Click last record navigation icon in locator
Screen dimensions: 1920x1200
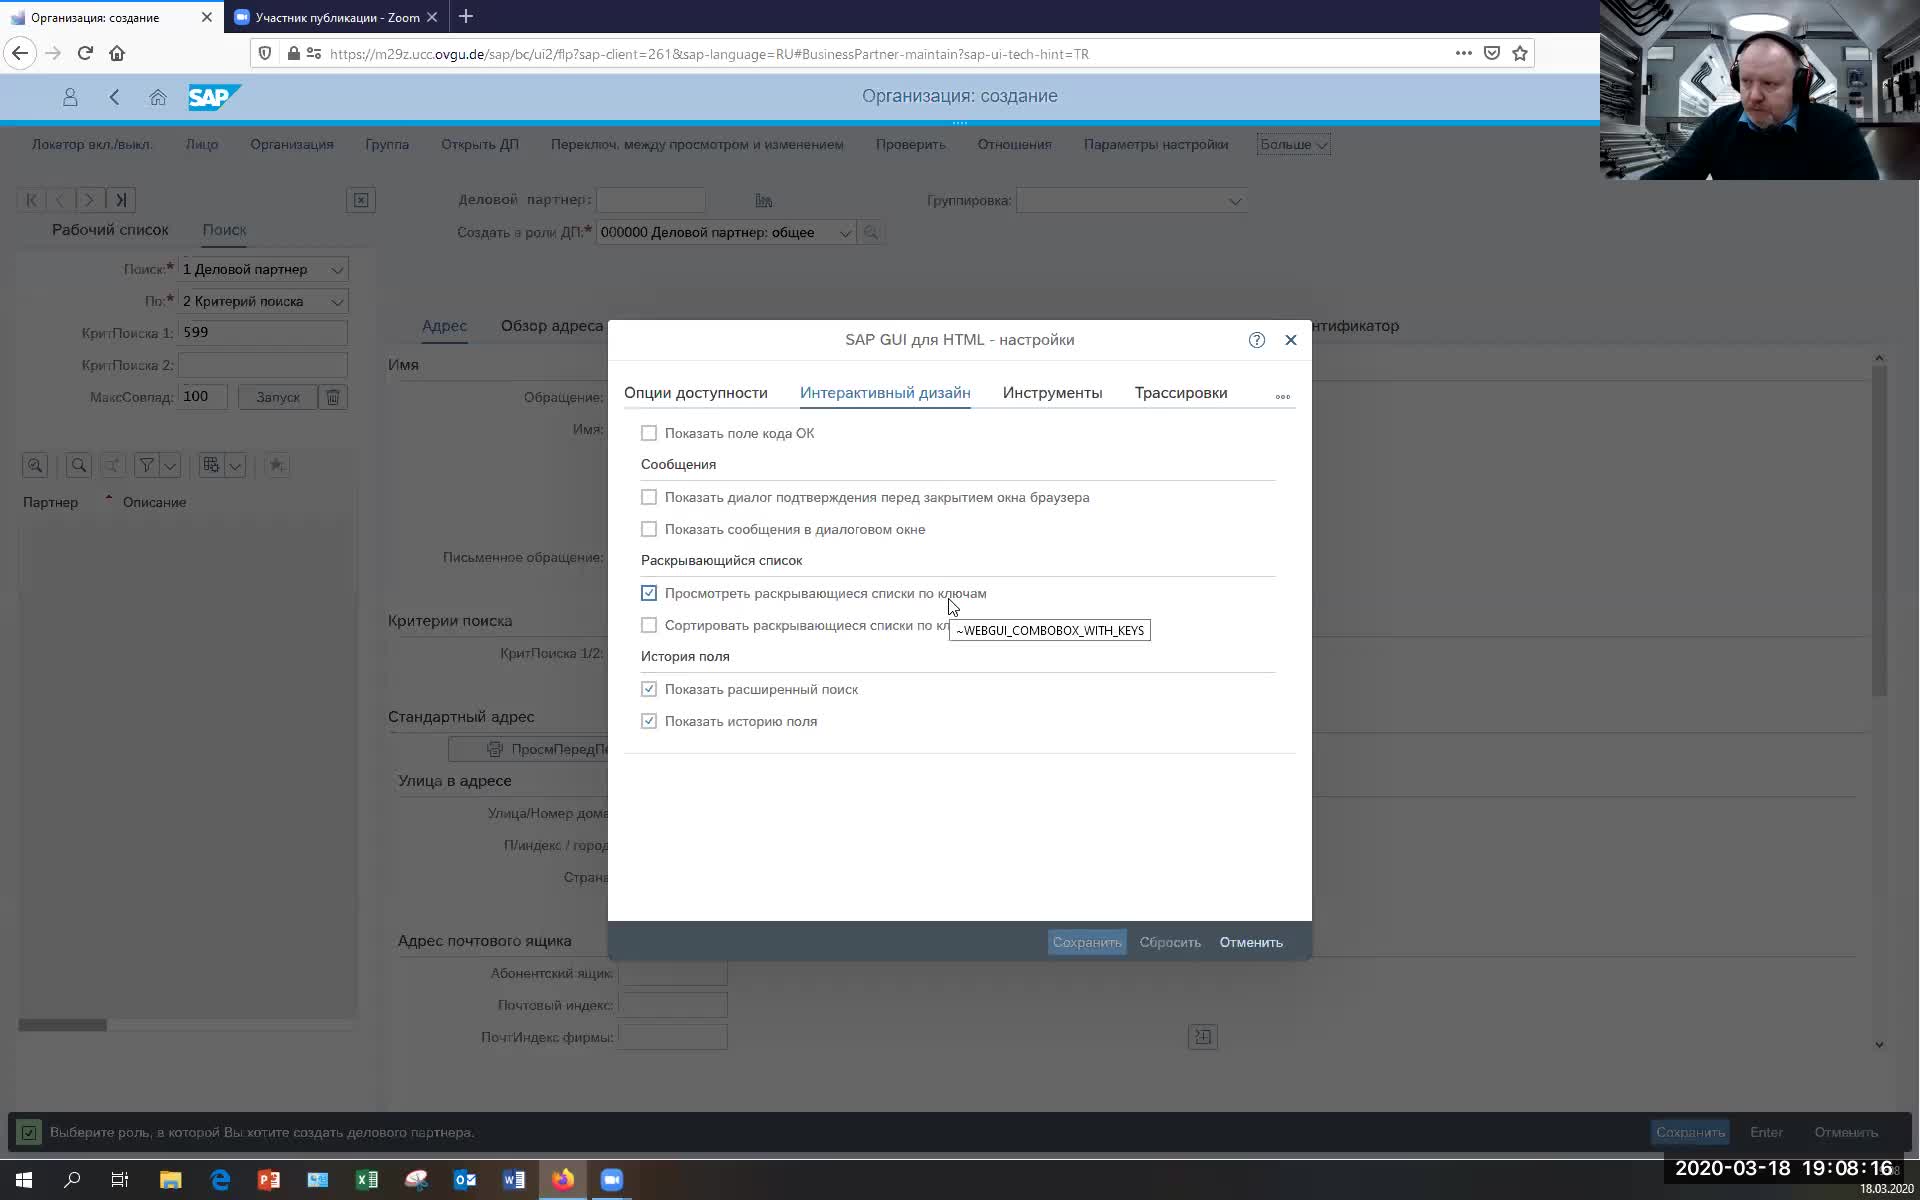pyautogui.click(x=120, y=200)
